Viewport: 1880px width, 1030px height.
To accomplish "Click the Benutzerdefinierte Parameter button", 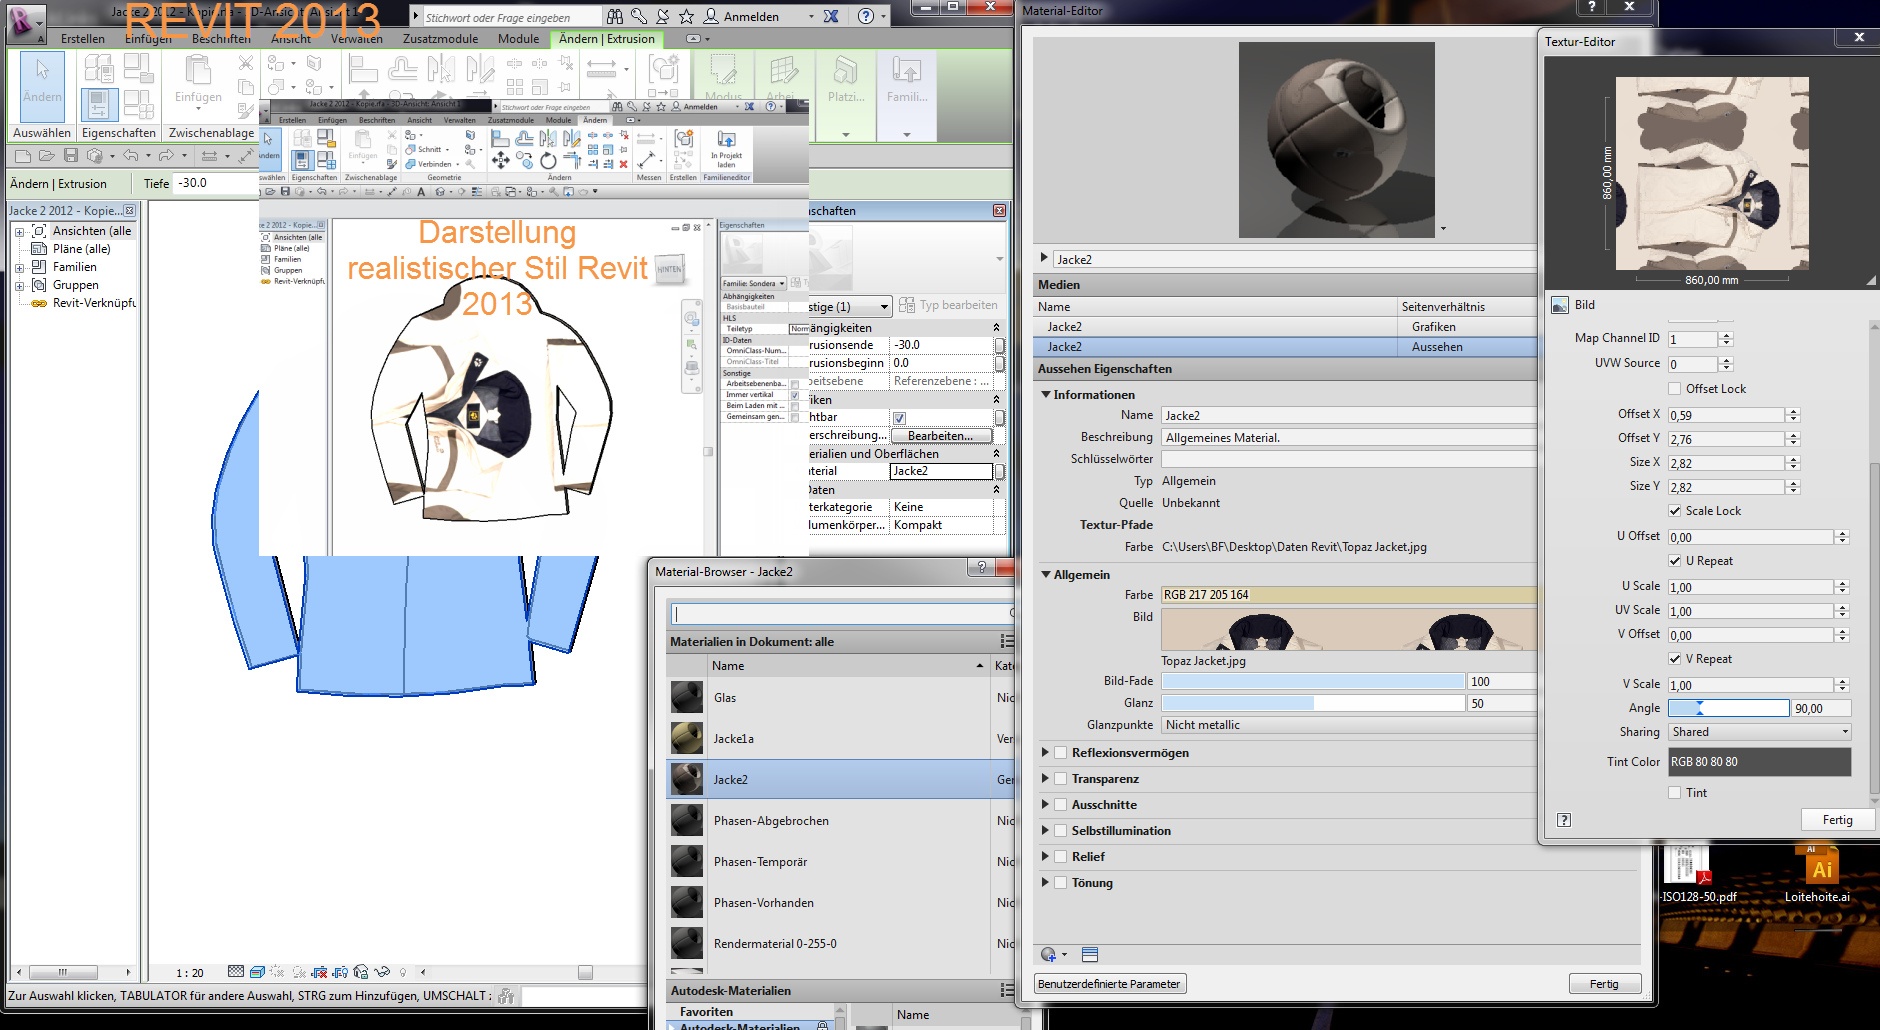I will [x=1109, y=984].
